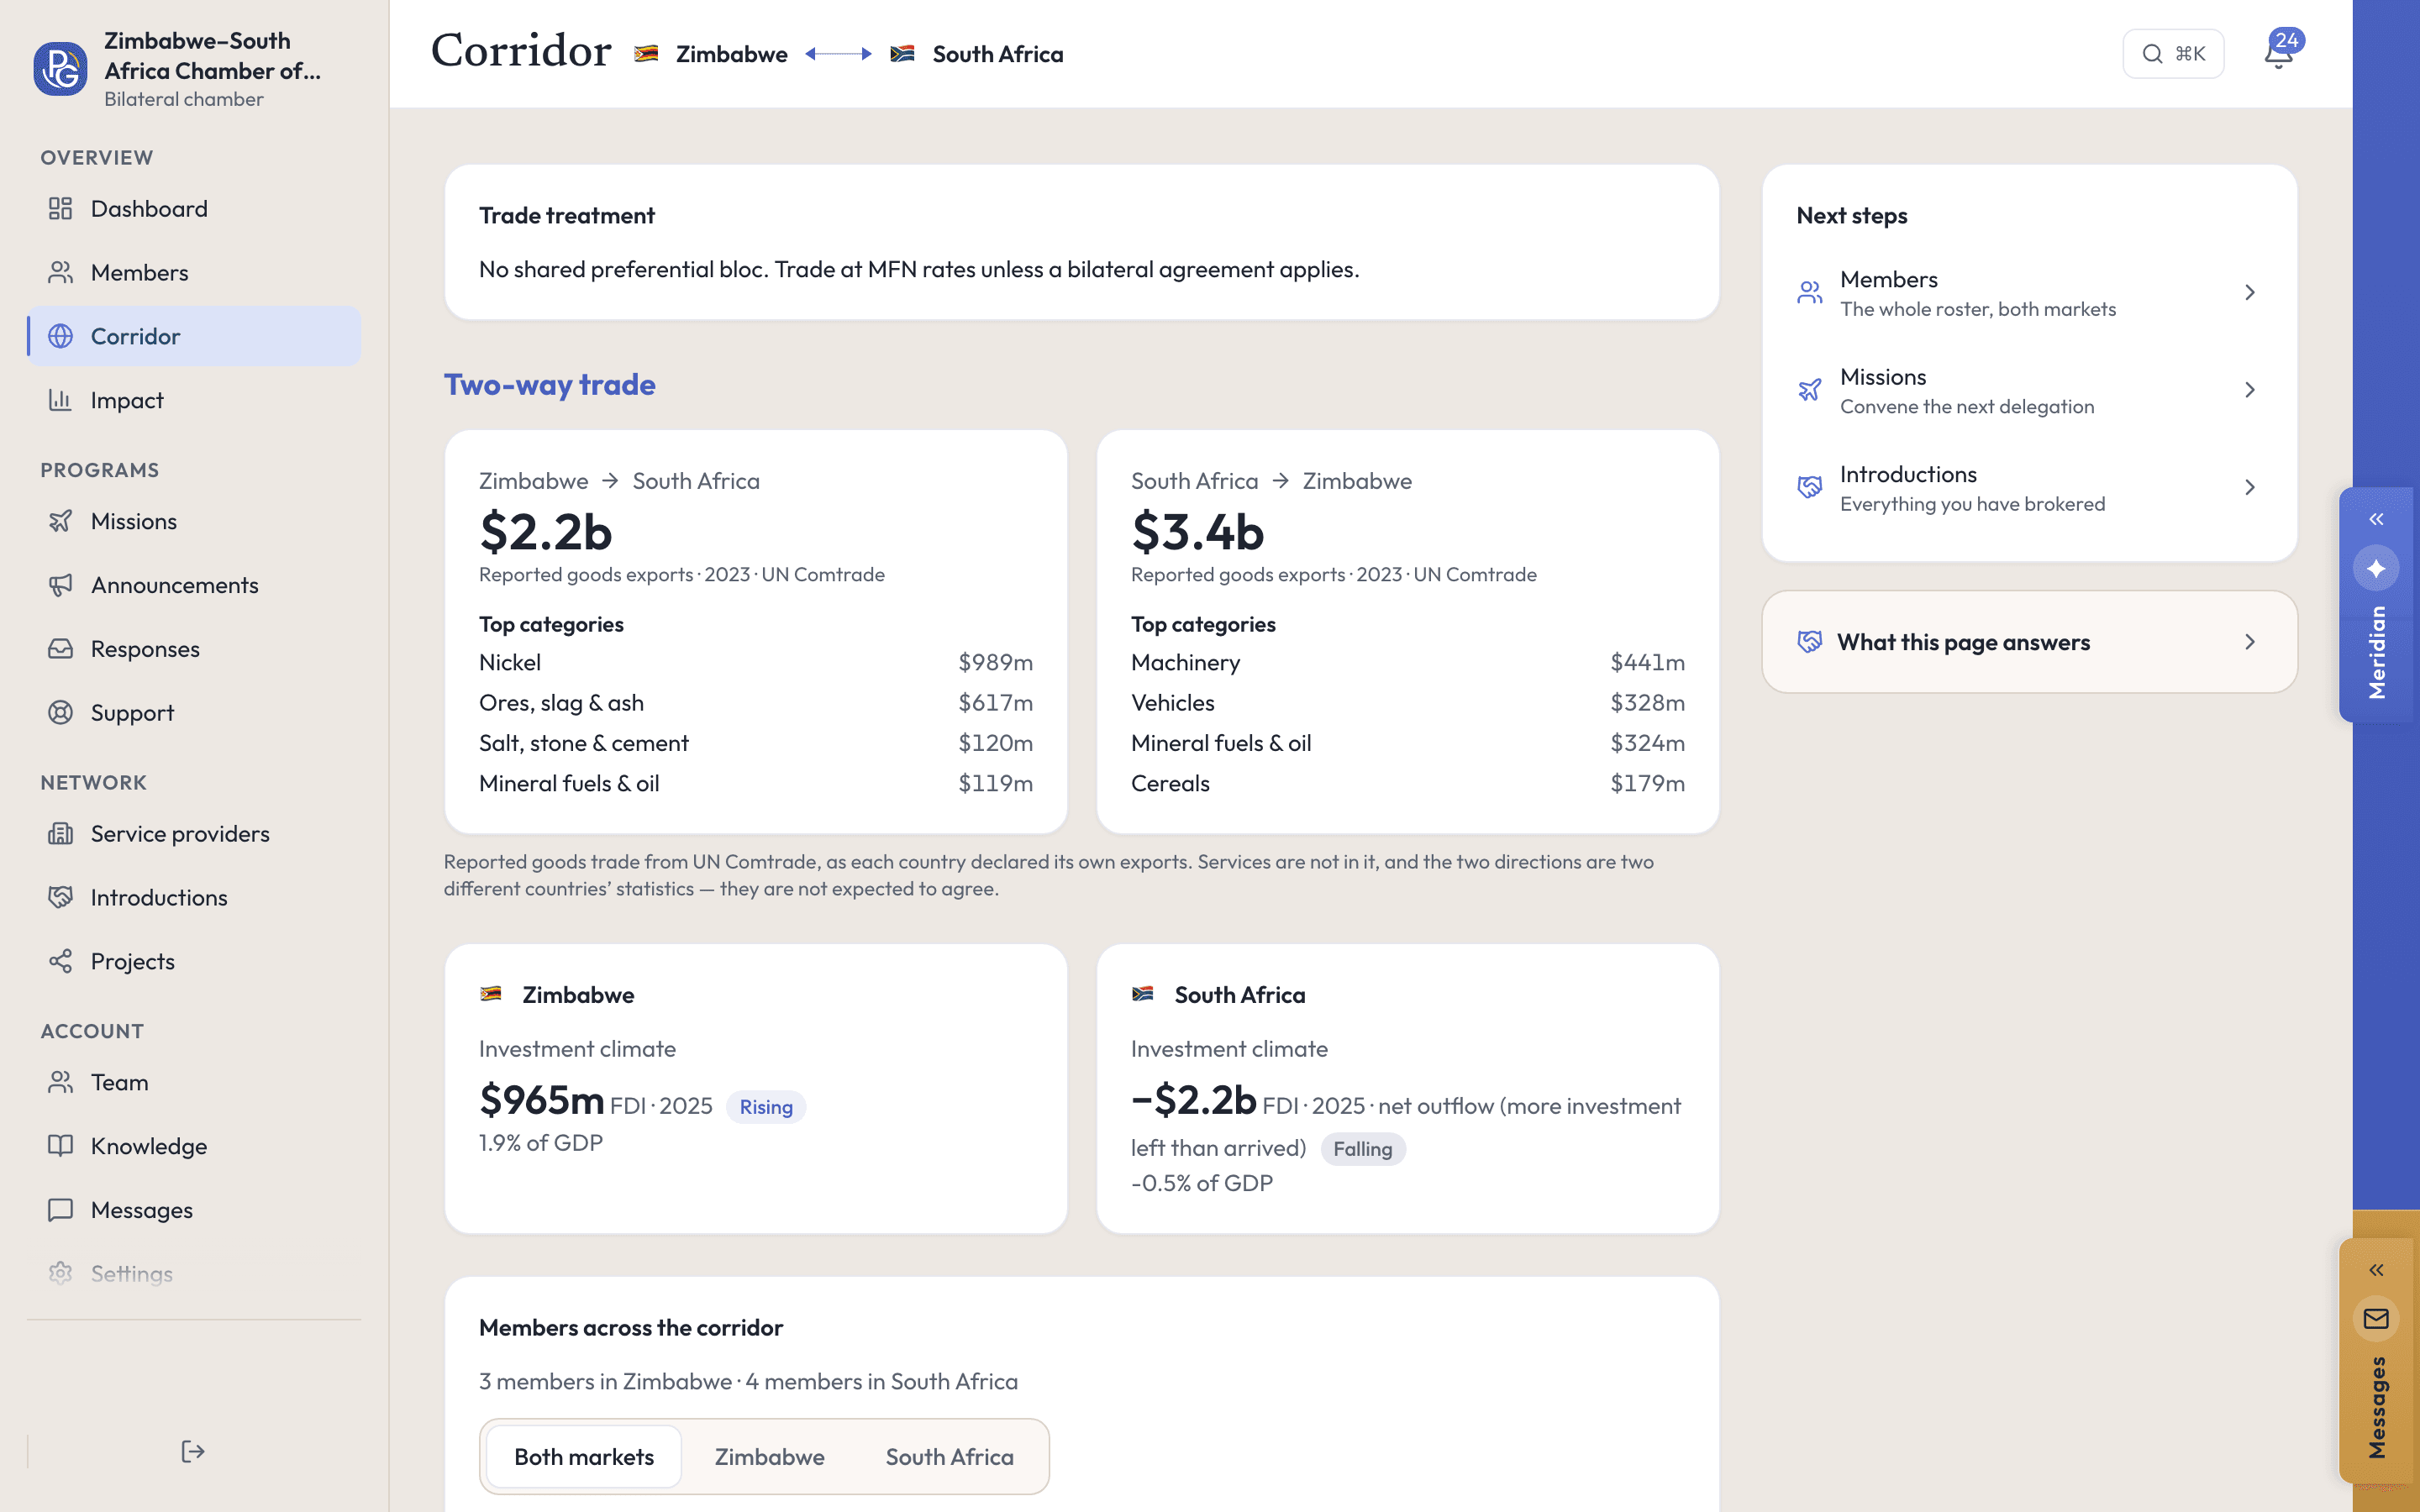Screen dimensions: 2420x1512
Task: Click the Responses inbox icon
Action: tap(61, 649)
